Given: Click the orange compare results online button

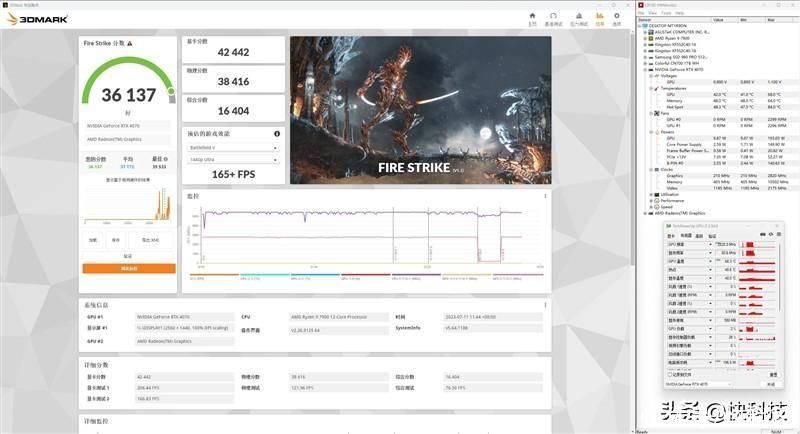Looking at the screenshot, I should (x=129, y=268).
